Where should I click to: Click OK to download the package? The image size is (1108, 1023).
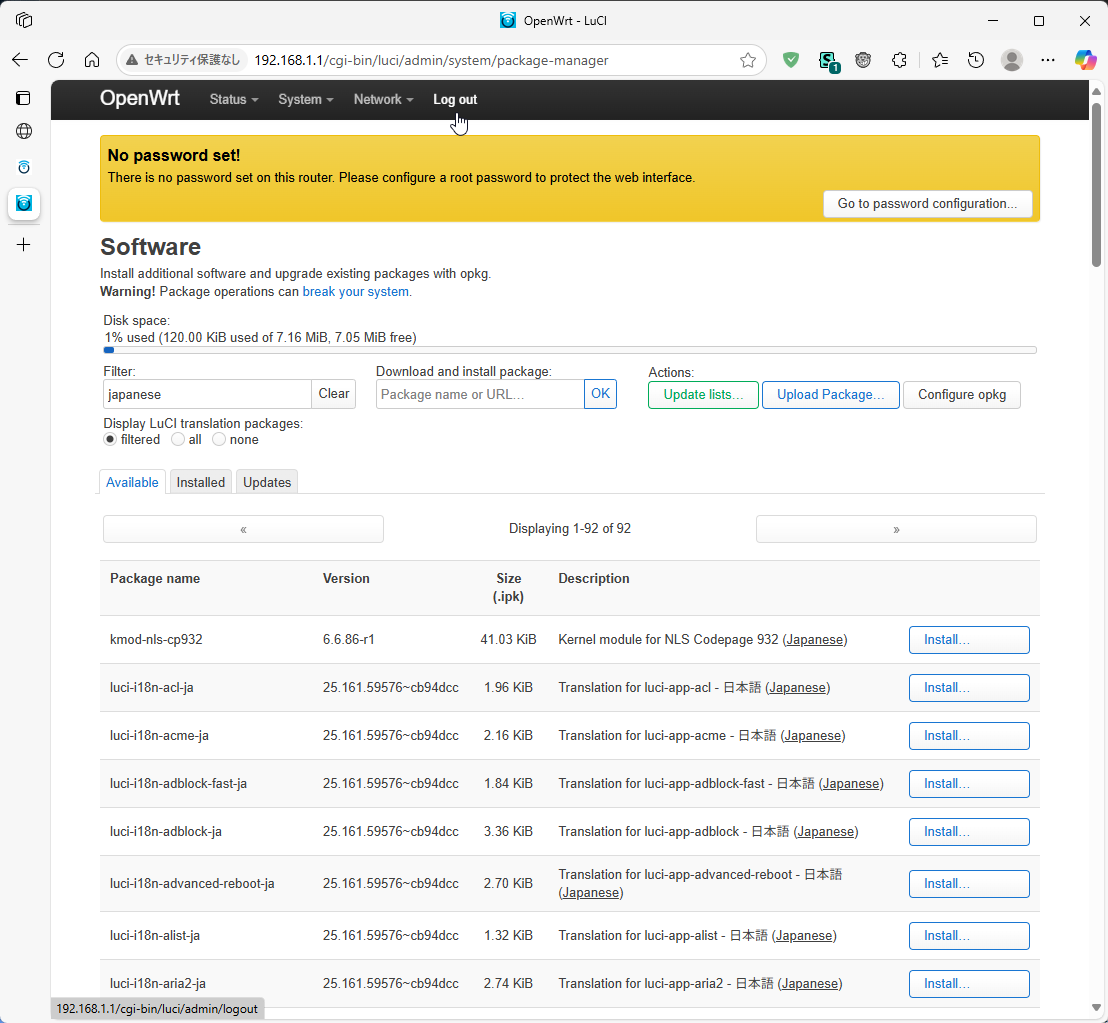pos(600,394)
